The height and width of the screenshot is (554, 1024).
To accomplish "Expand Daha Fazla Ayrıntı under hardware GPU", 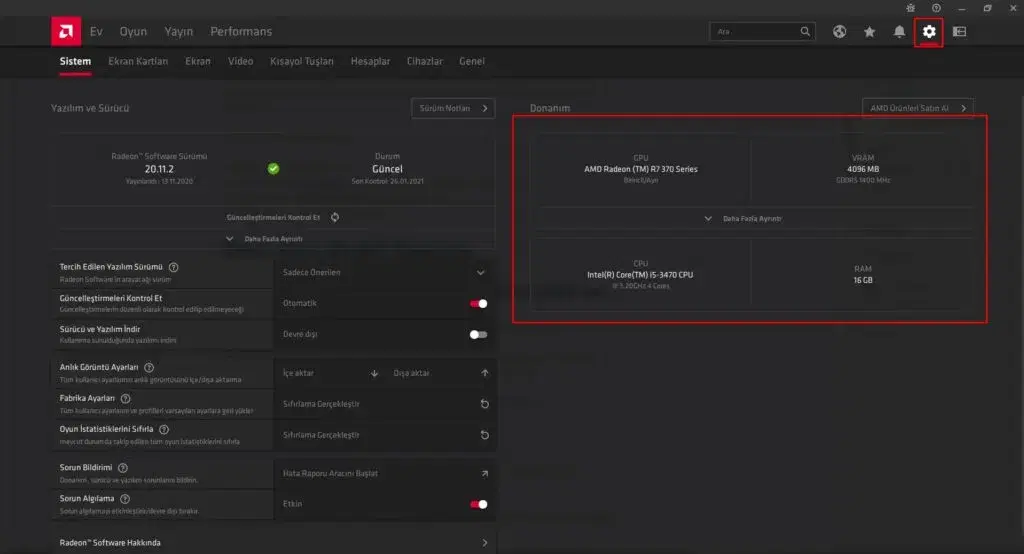I will point(743,219).
